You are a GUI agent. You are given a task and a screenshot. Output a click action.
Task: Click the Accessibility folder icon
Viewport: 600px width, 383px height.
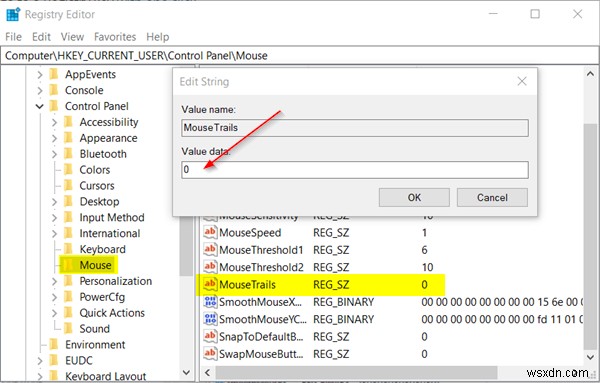[x=68, y=122]
